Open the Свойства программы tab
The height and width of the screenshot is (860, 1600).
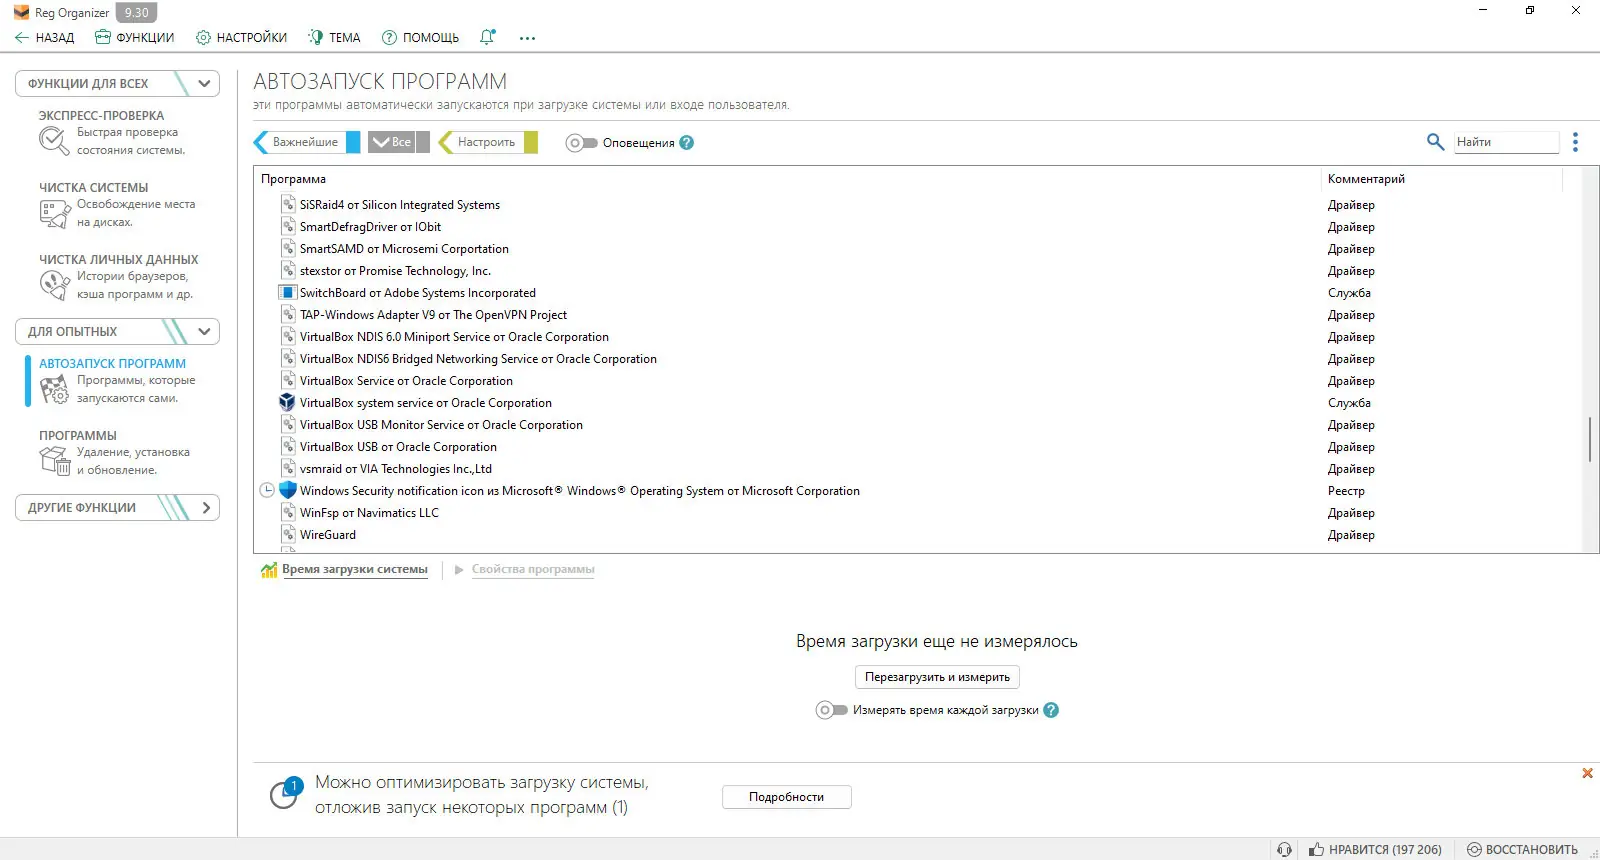[533, 569]
